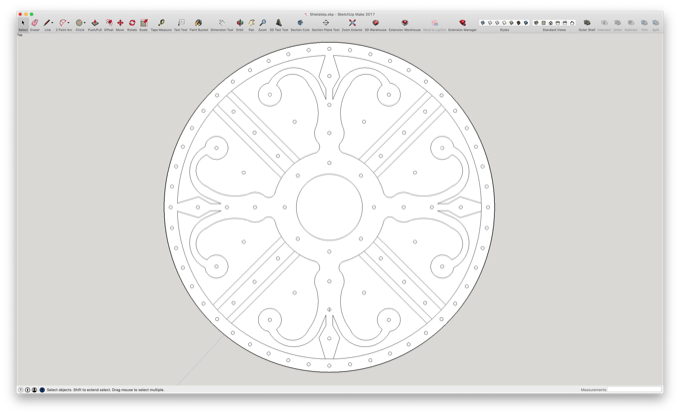Open the Line tool dropdown arrow
The height and width of the screenshot is (415, 680).
click(52, 23)
